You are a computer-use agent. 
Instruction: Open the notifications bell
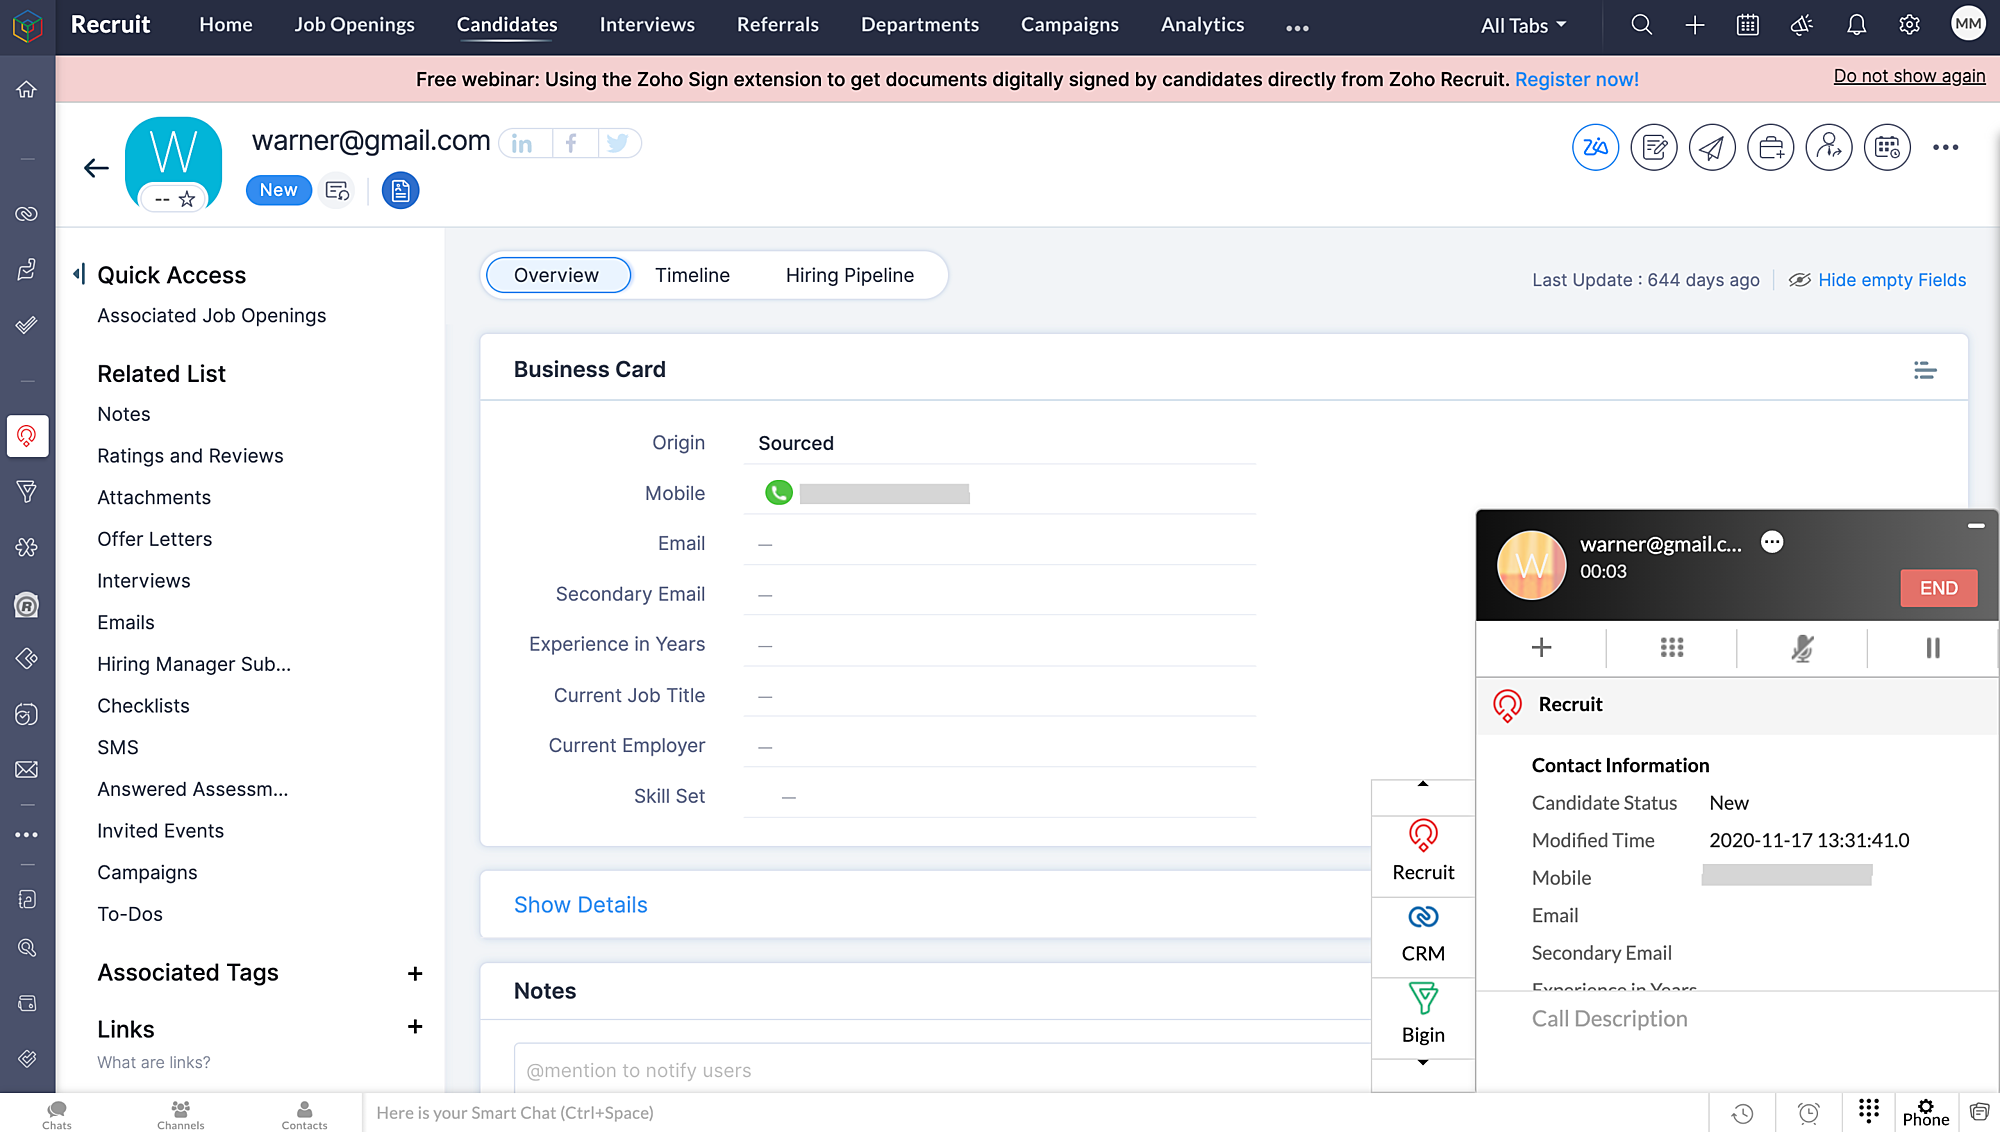click(x=1856, y=25)
